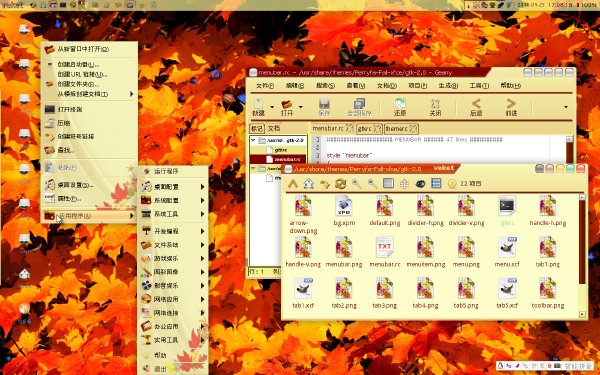
Task: Switch to the Documents (文档) sidebar tab
Action: click(274, 128)
